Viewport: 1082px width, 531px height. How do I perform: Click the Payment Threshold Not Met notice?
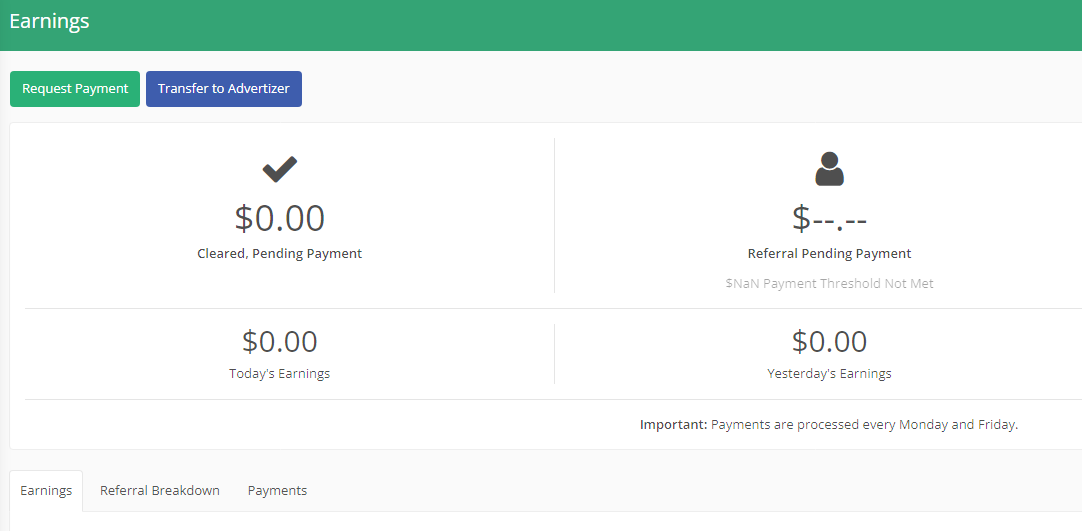click(x=829, y=283)
